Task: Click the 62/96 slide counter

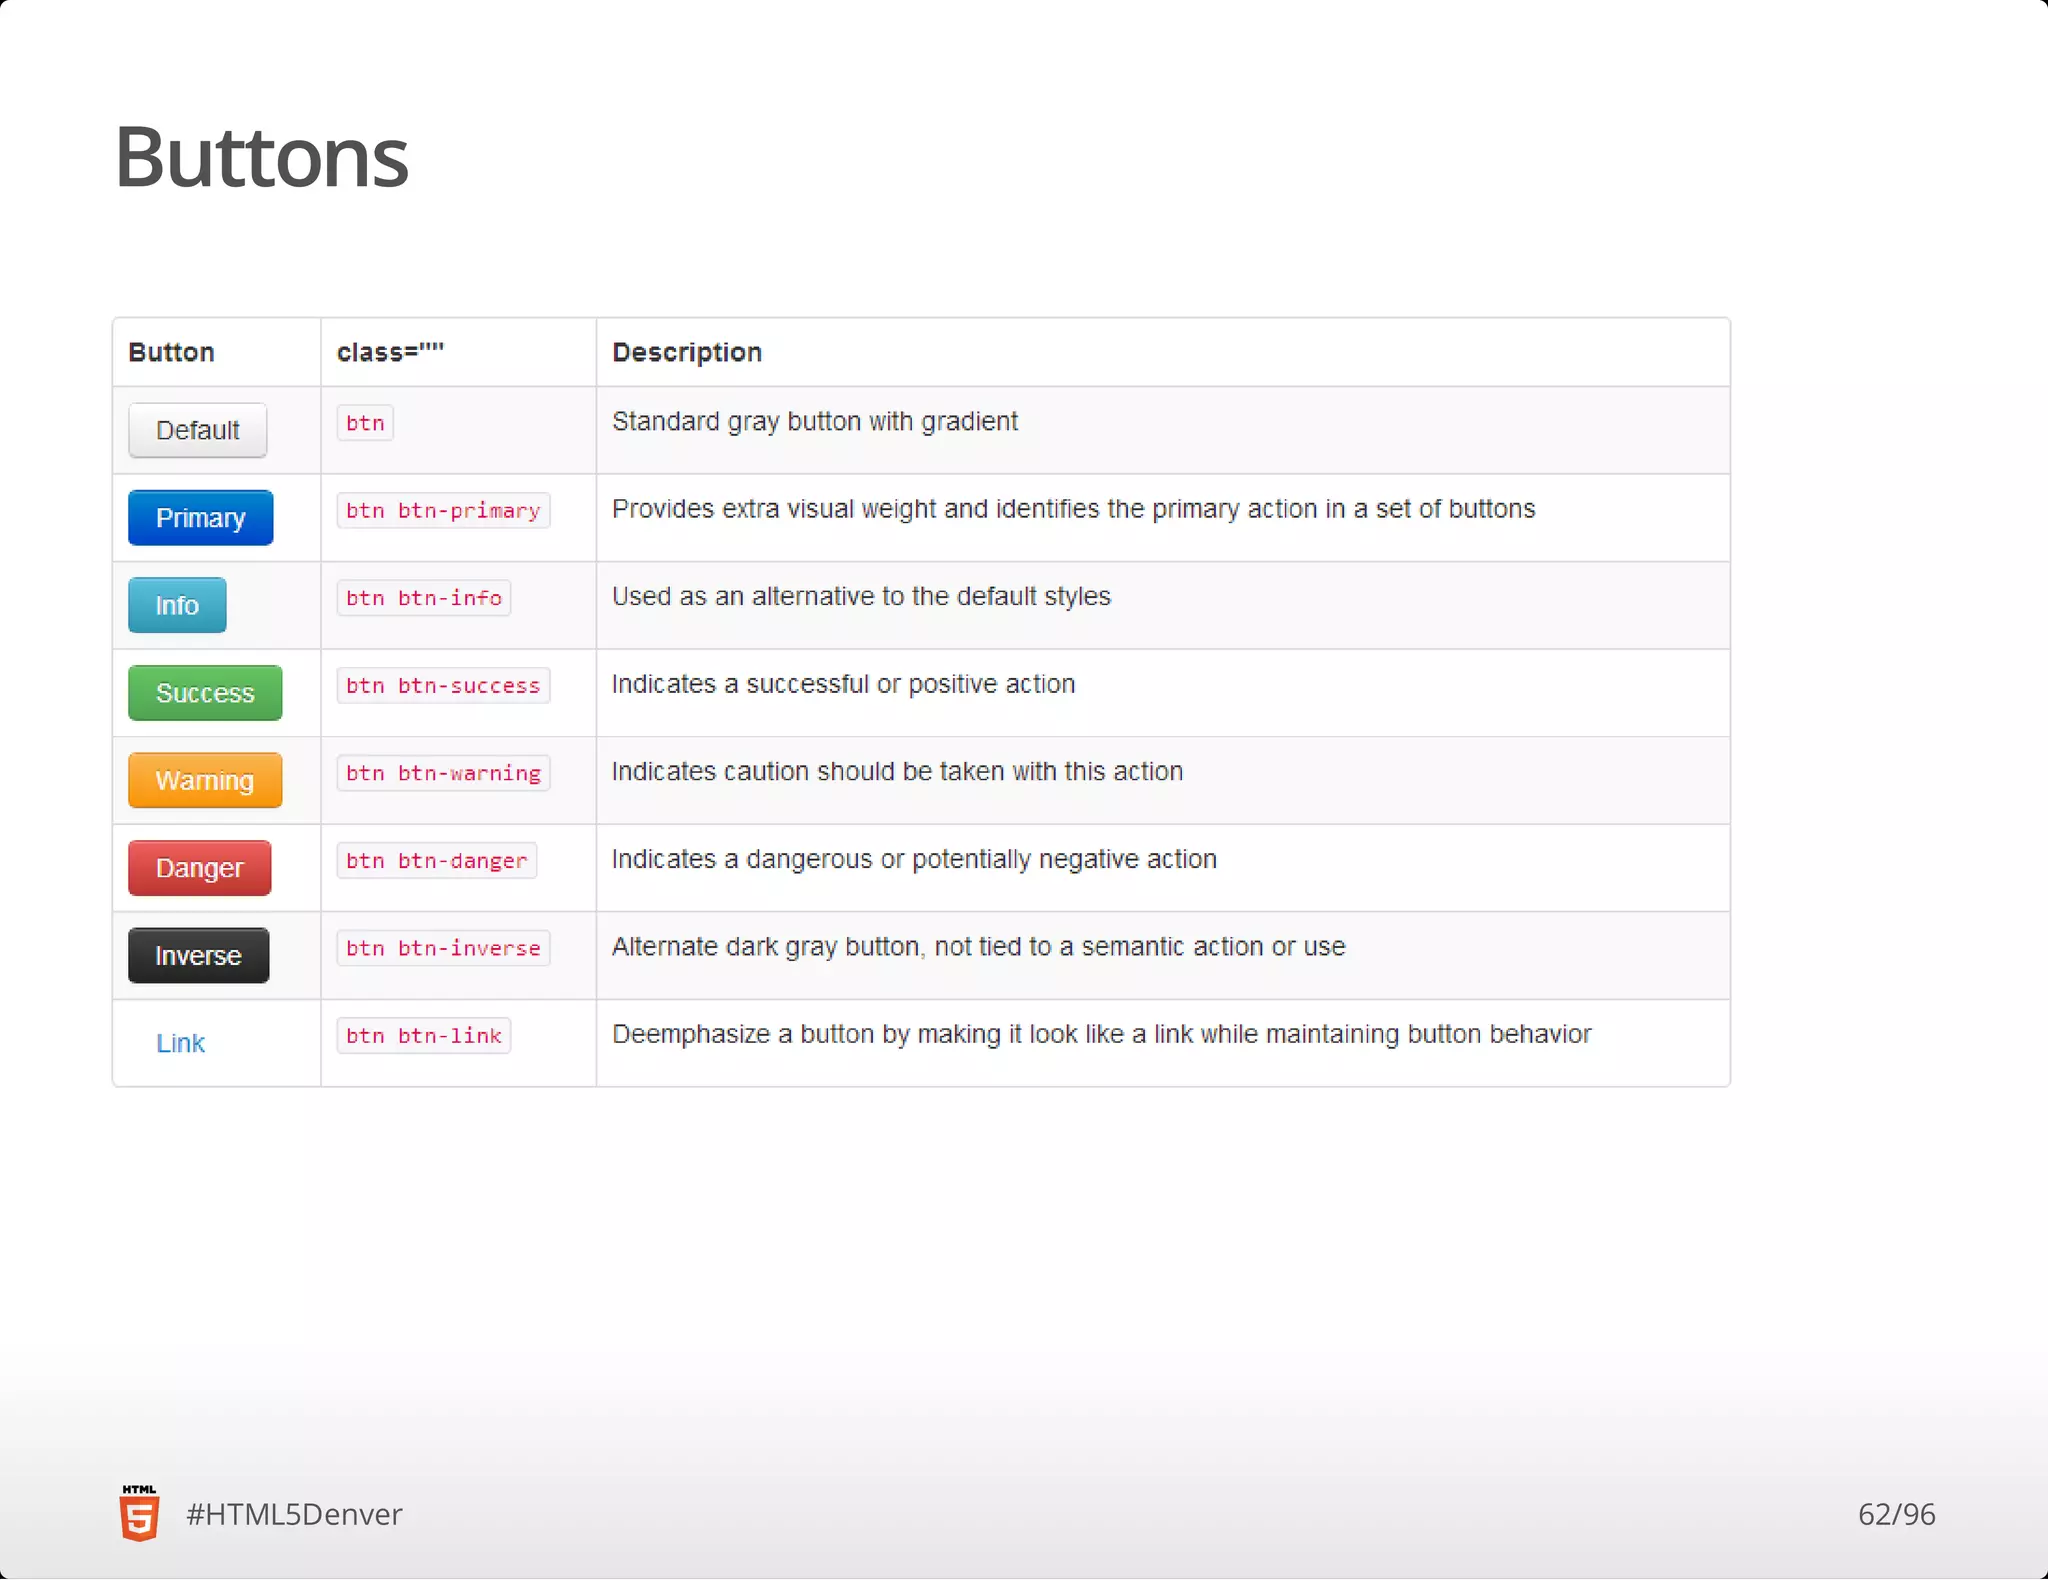Action: [1896, 1514]
